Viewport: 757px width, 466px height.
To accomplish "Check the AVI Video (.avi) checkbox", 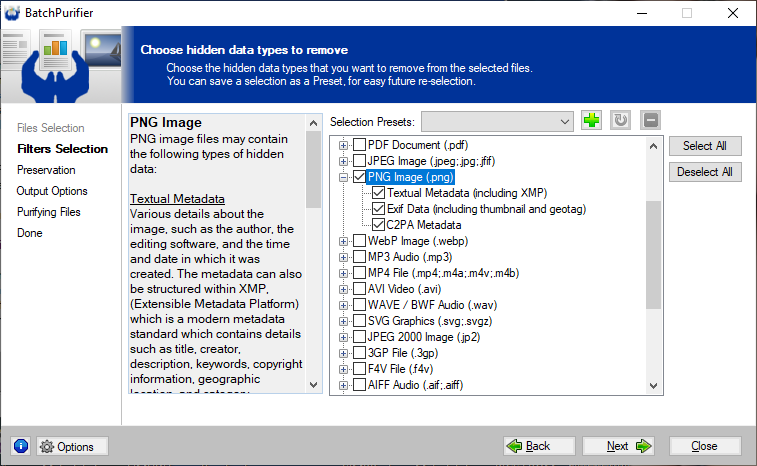I will point(359,289).
